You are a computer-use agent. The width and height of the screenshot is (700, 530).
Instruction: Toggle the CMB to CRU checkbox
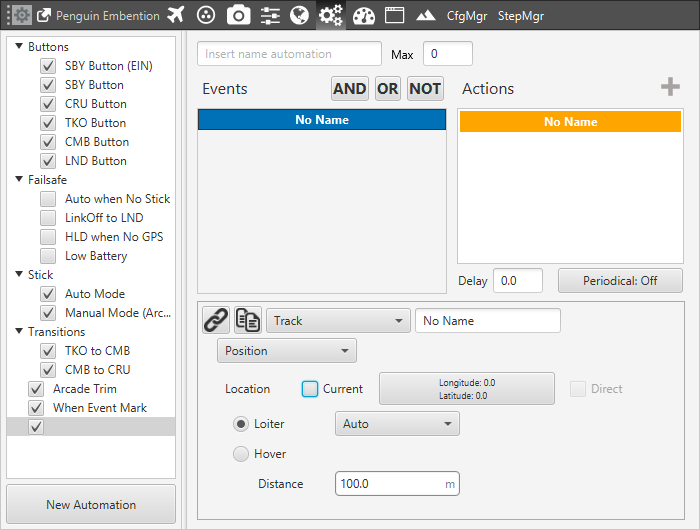click(x=48, y=370)
